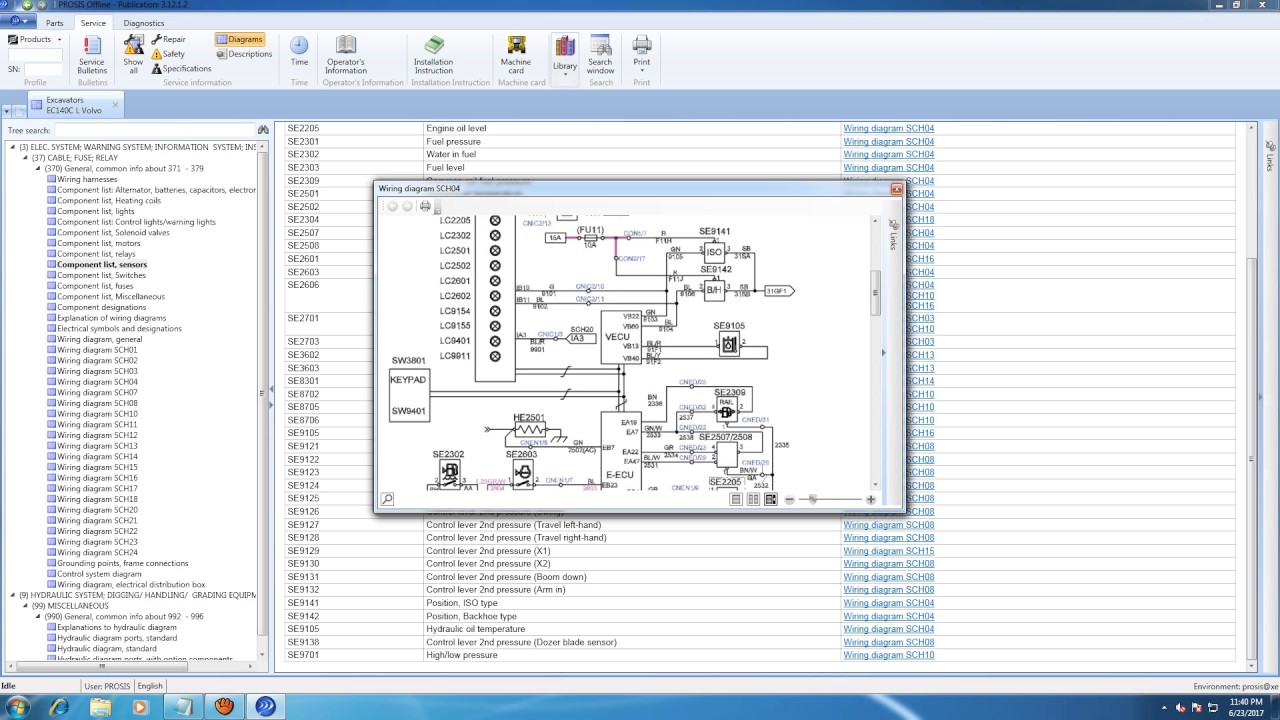Toggle the Safety filter

[x=168, y=54]
